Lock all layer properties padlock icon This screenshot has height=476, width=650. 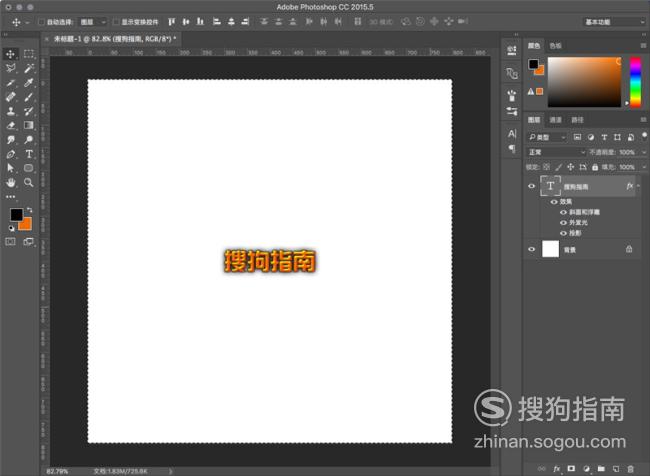pyautogui.click(x=595, y=167)
